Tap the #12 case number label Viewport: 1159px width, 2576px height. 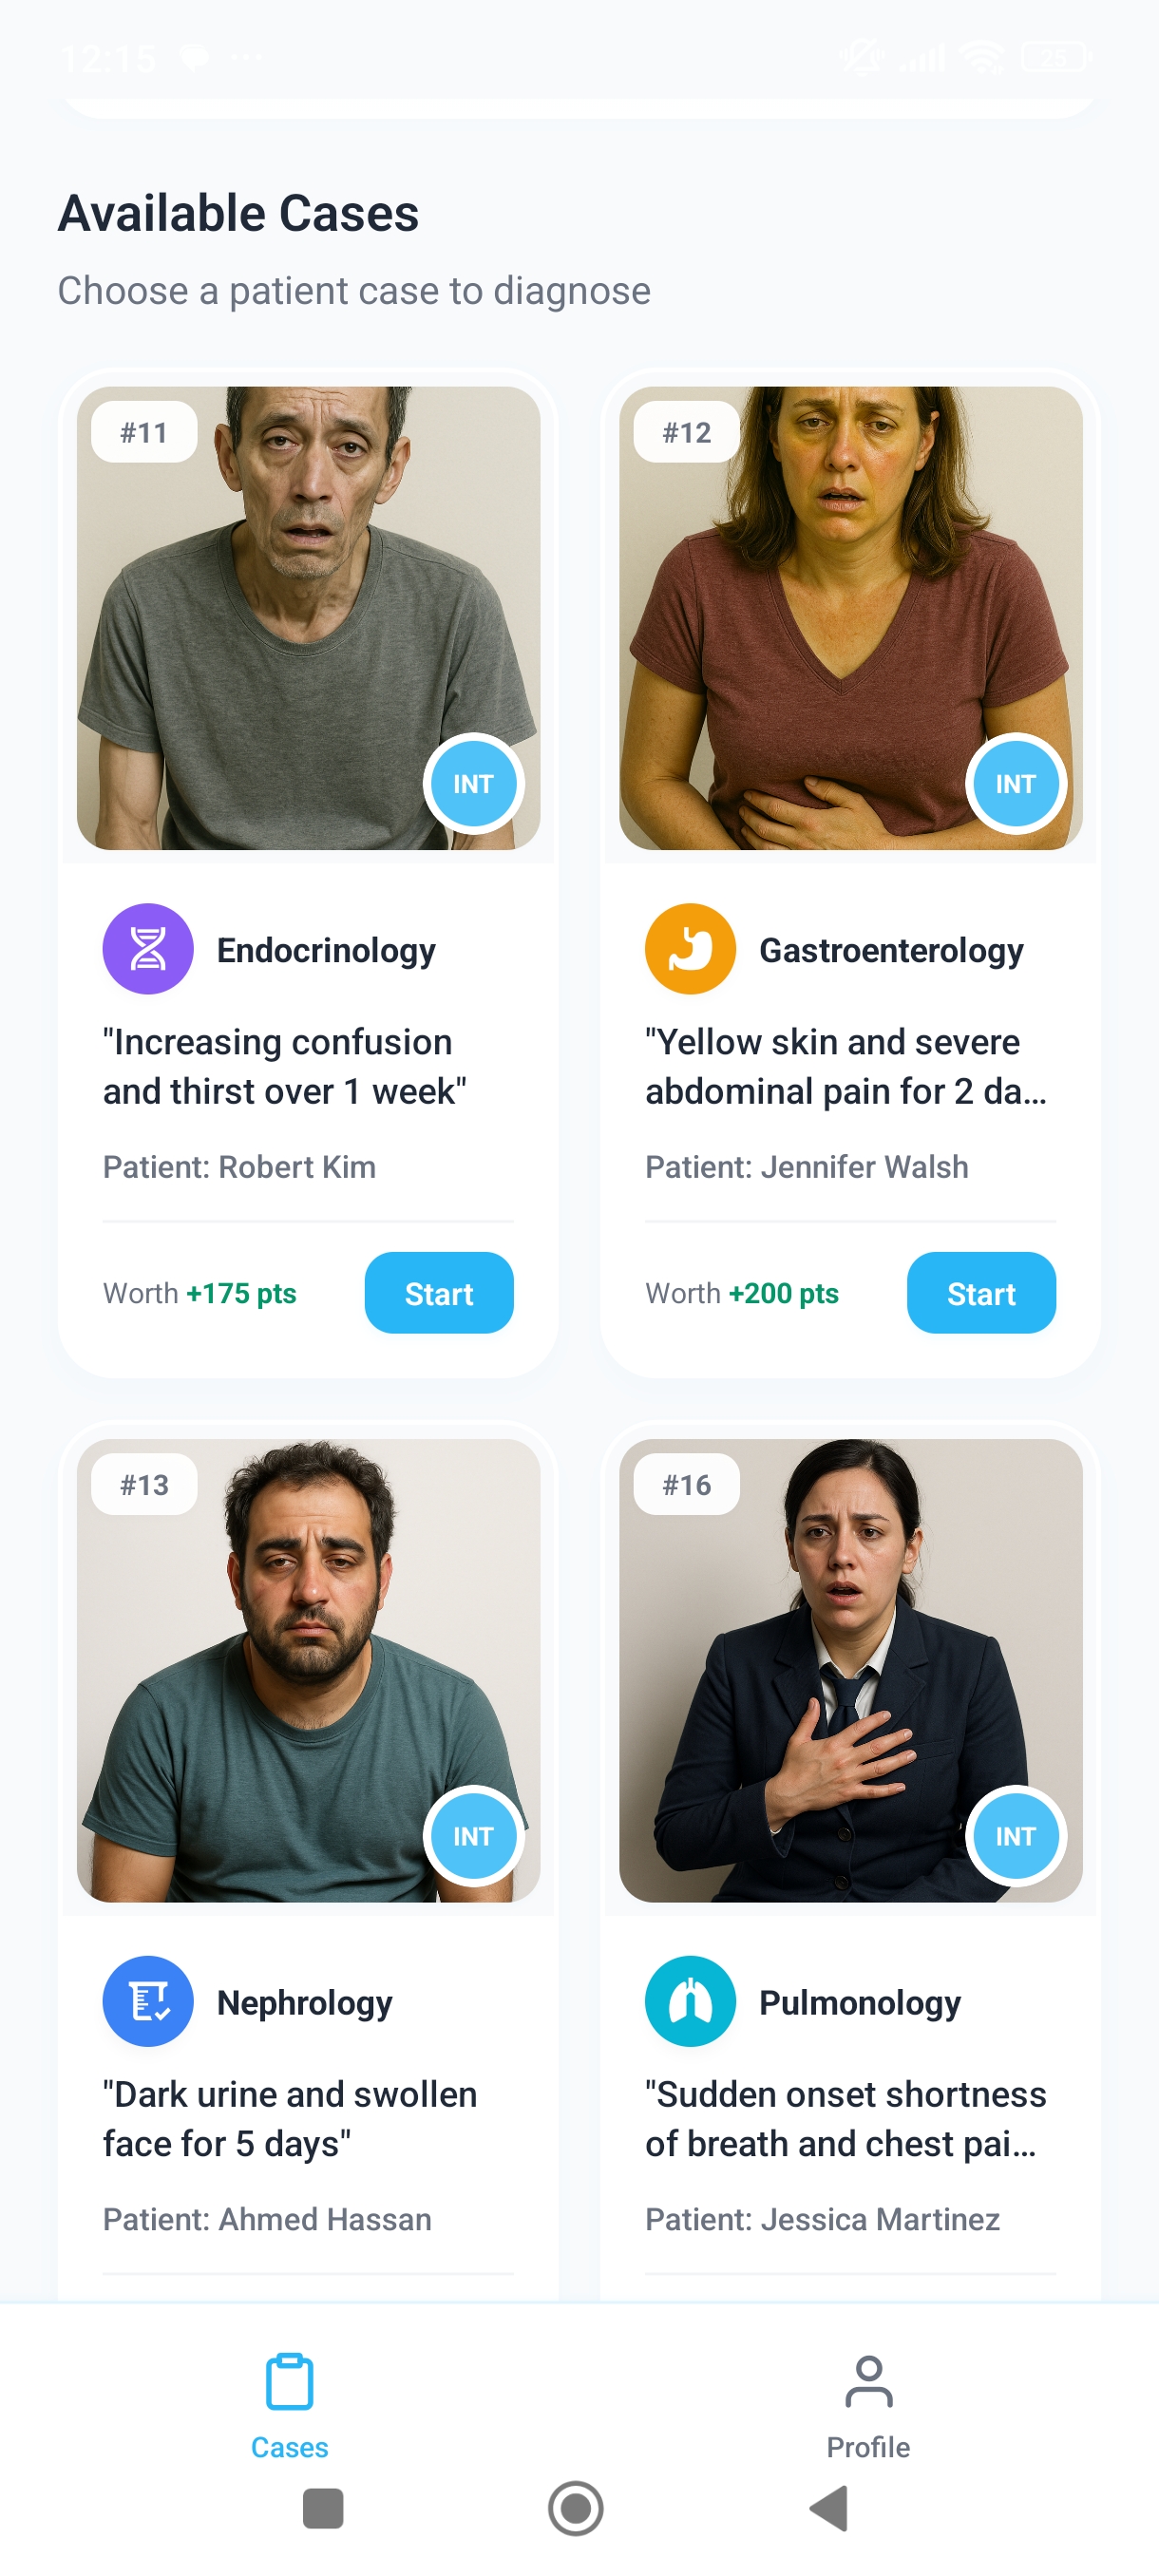point(687,432)
